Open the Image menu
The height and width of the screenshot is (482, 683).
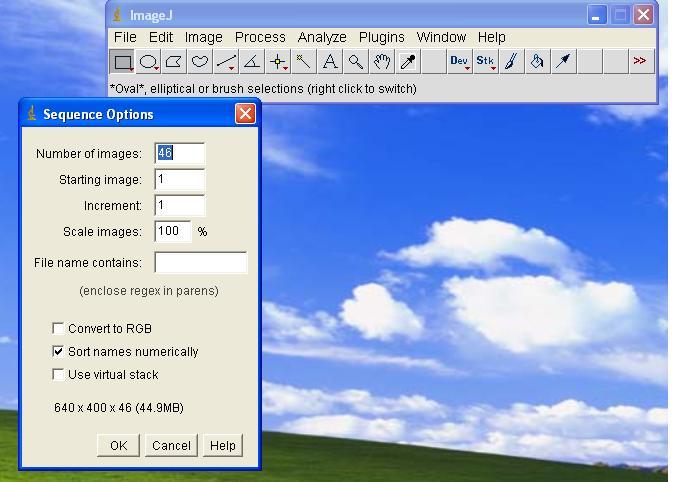point(203,37)
